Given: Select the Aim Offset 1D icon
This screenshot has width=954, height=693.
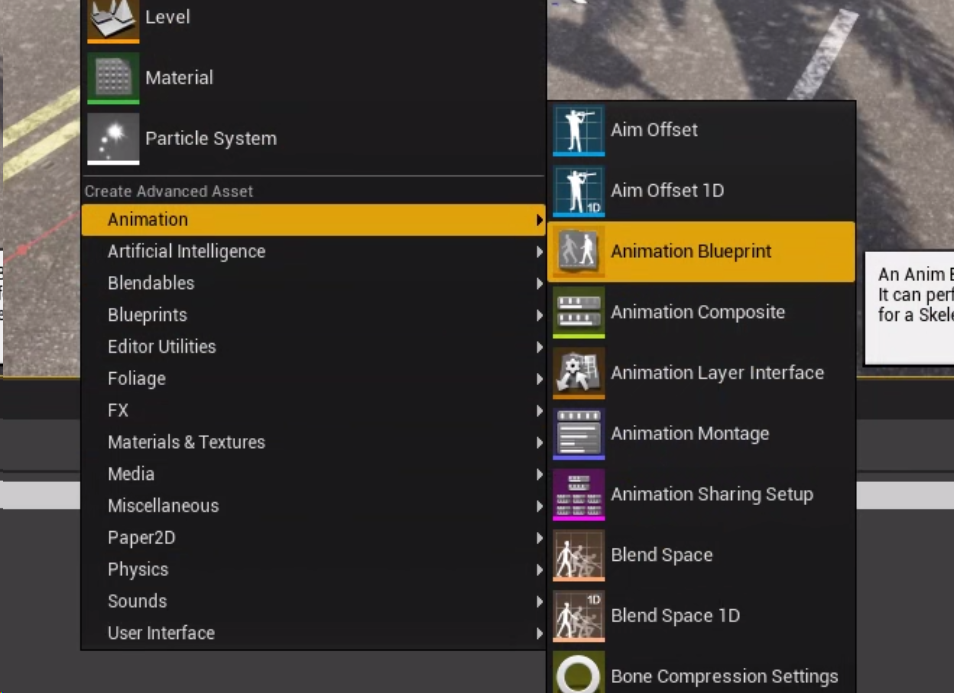Looking at the screenshot, I should 579,191.
